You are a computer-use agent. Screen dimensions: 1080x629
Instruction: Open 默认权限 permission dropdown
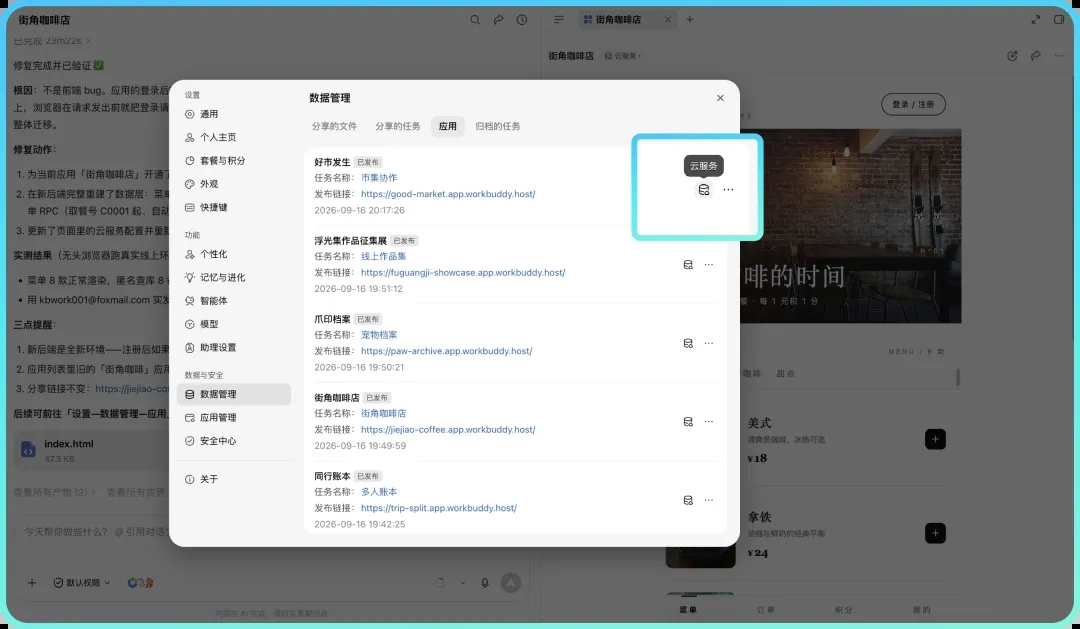[82, 583]
